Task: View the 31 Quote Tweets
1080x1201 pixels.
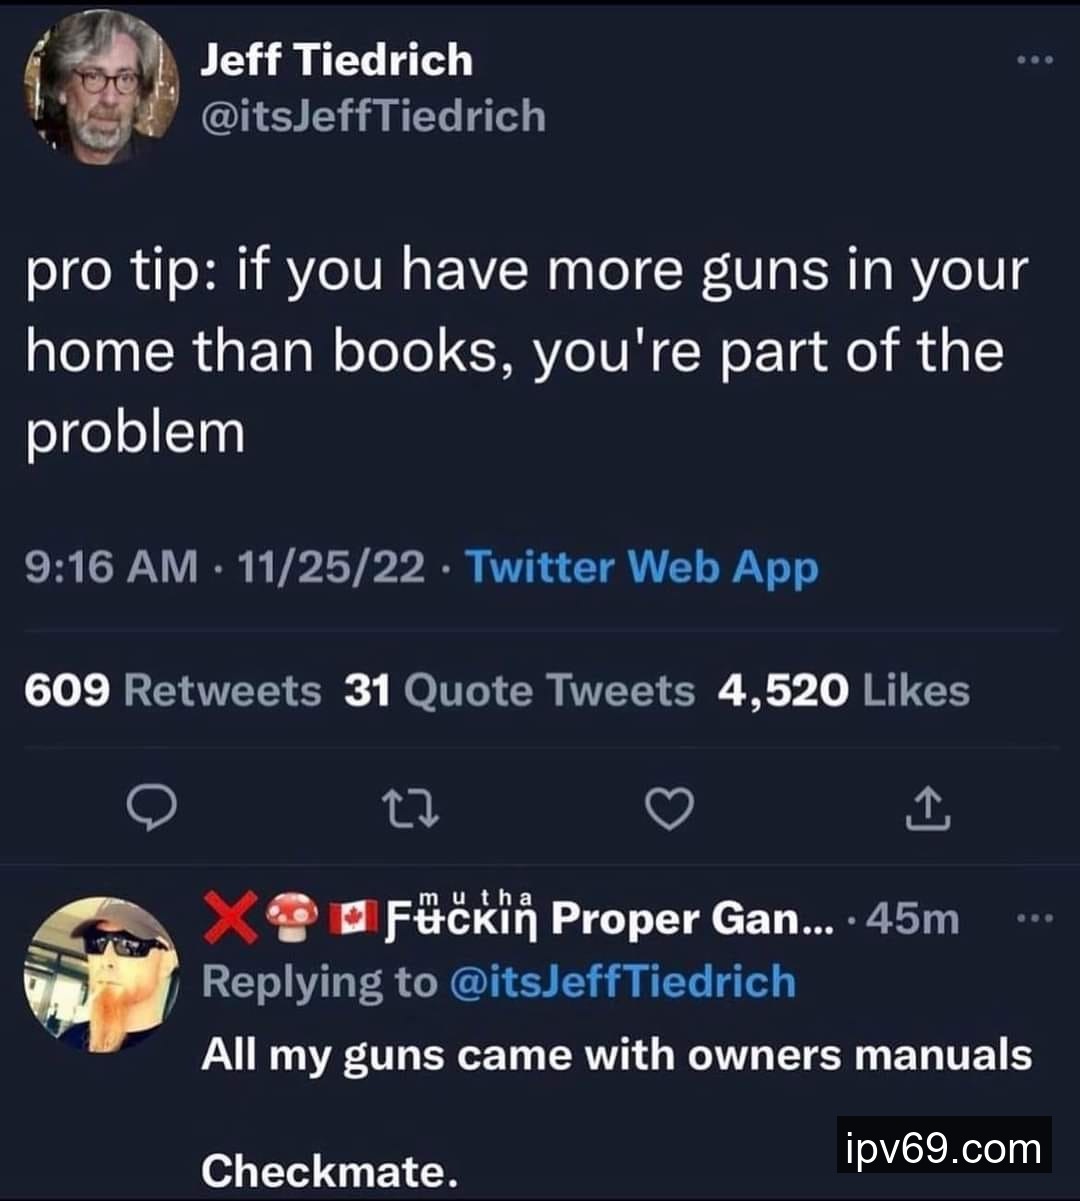Action: tap(519, 691)
